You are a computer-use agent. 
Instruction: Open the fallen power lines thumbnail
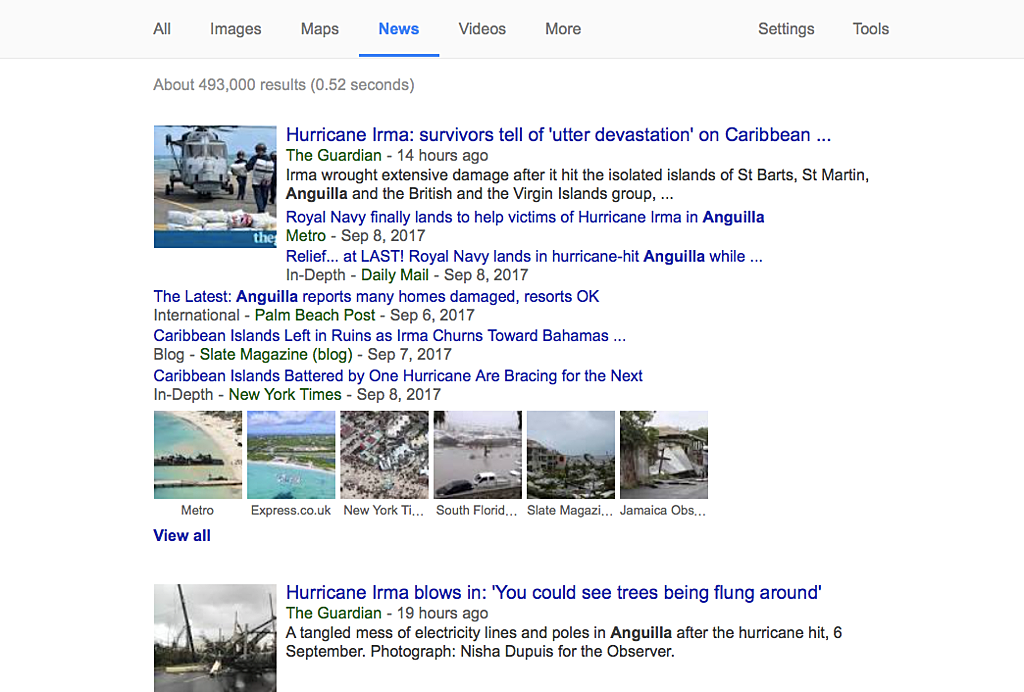tap(215, 638)
